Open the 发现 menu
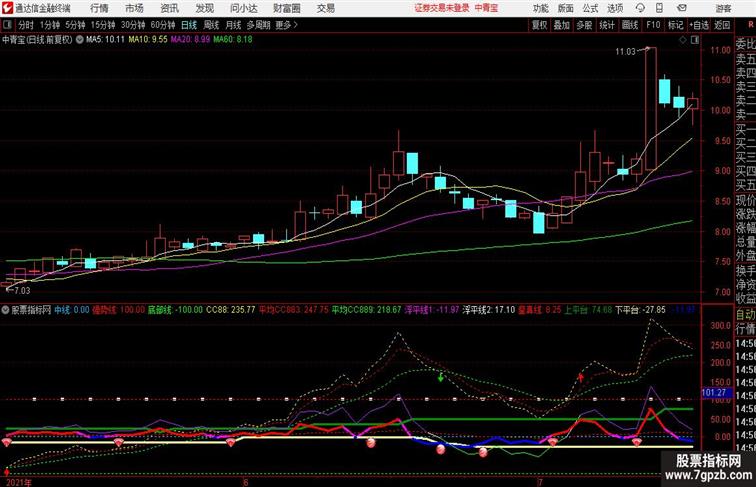 204,8
